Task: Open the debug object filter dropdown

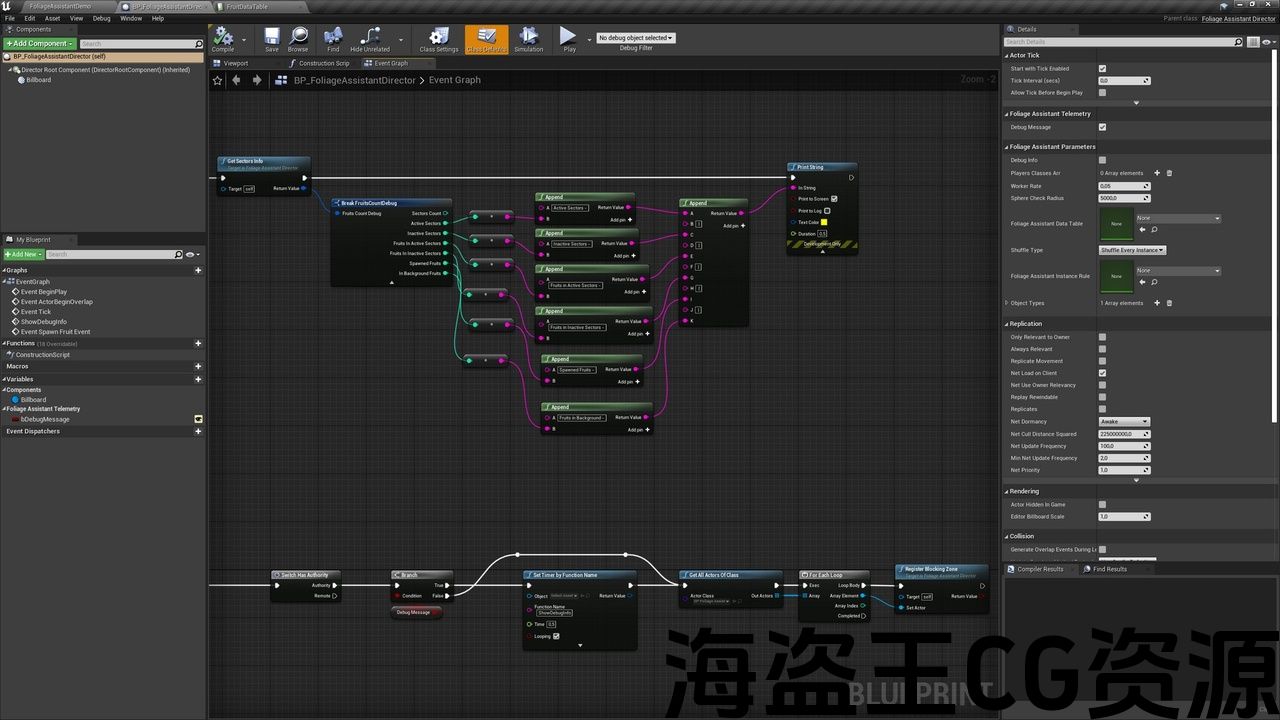Action: tap(636, 38)
